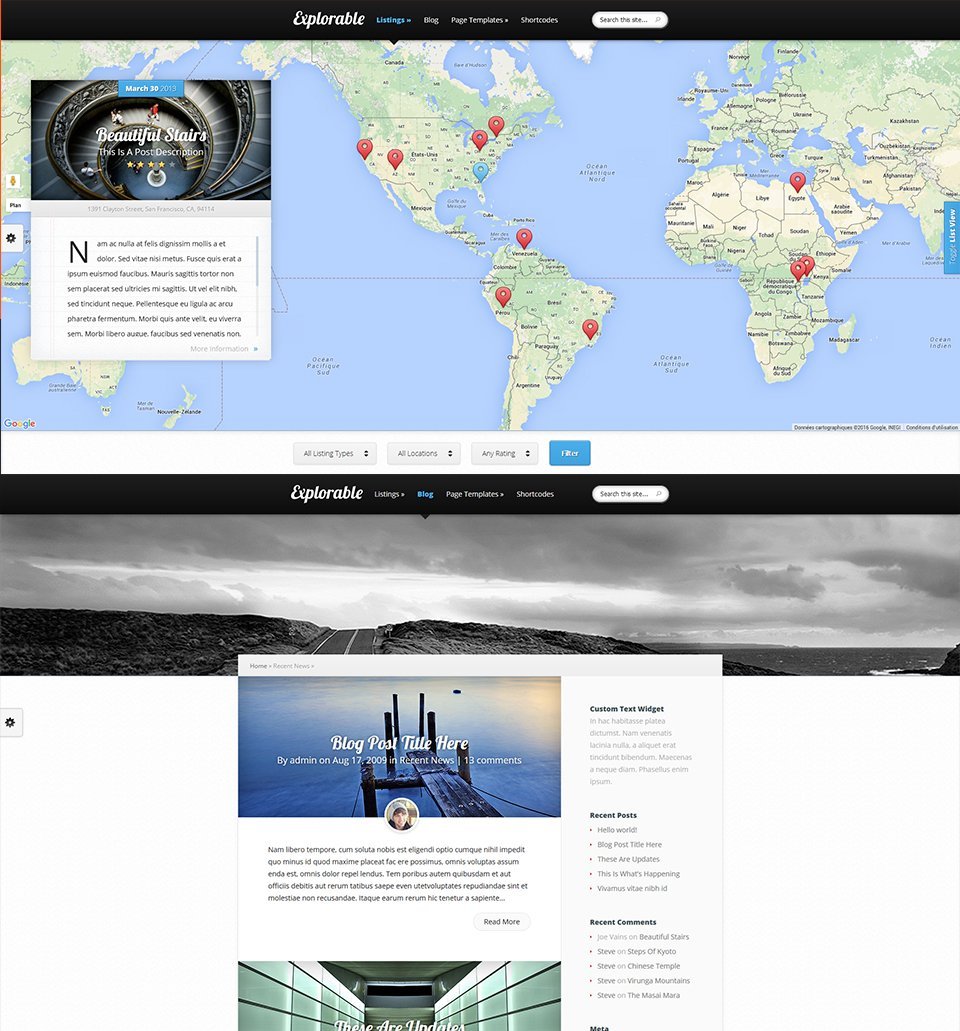
Task: Click the red marker on Venezuela
Action: click(x=524, y=238)
